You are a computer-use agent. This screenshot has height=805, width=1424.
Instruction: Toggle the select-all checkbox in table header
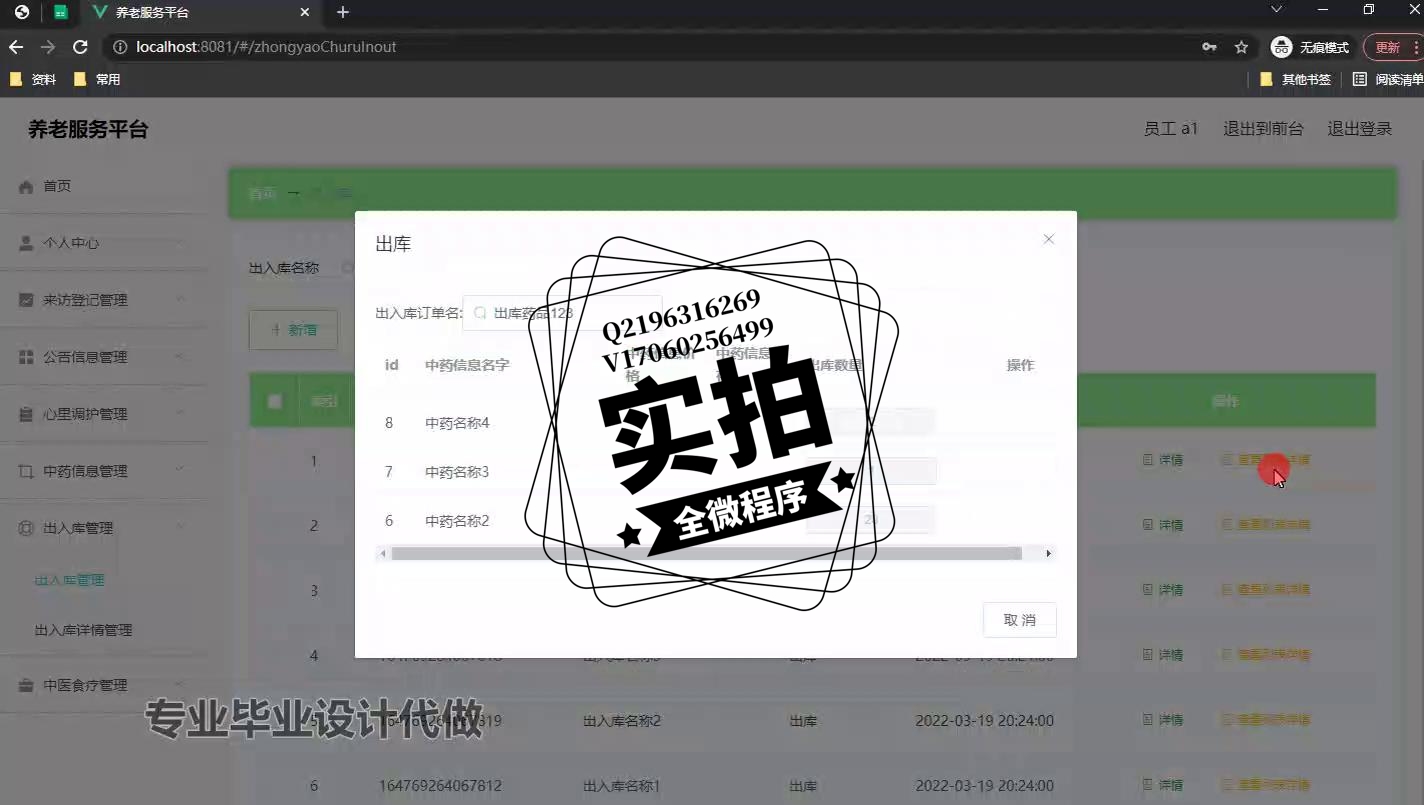(274, 401)
